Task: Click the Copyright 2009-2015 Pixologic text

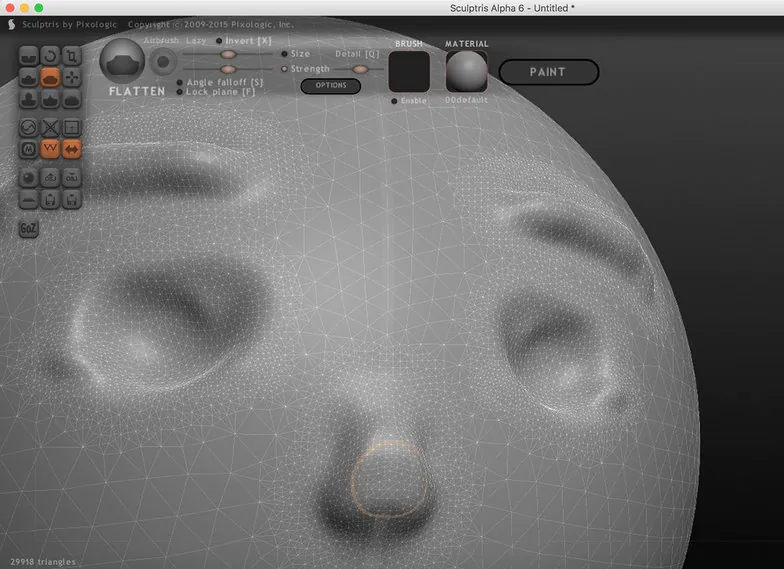Action: tap(210, 24)
